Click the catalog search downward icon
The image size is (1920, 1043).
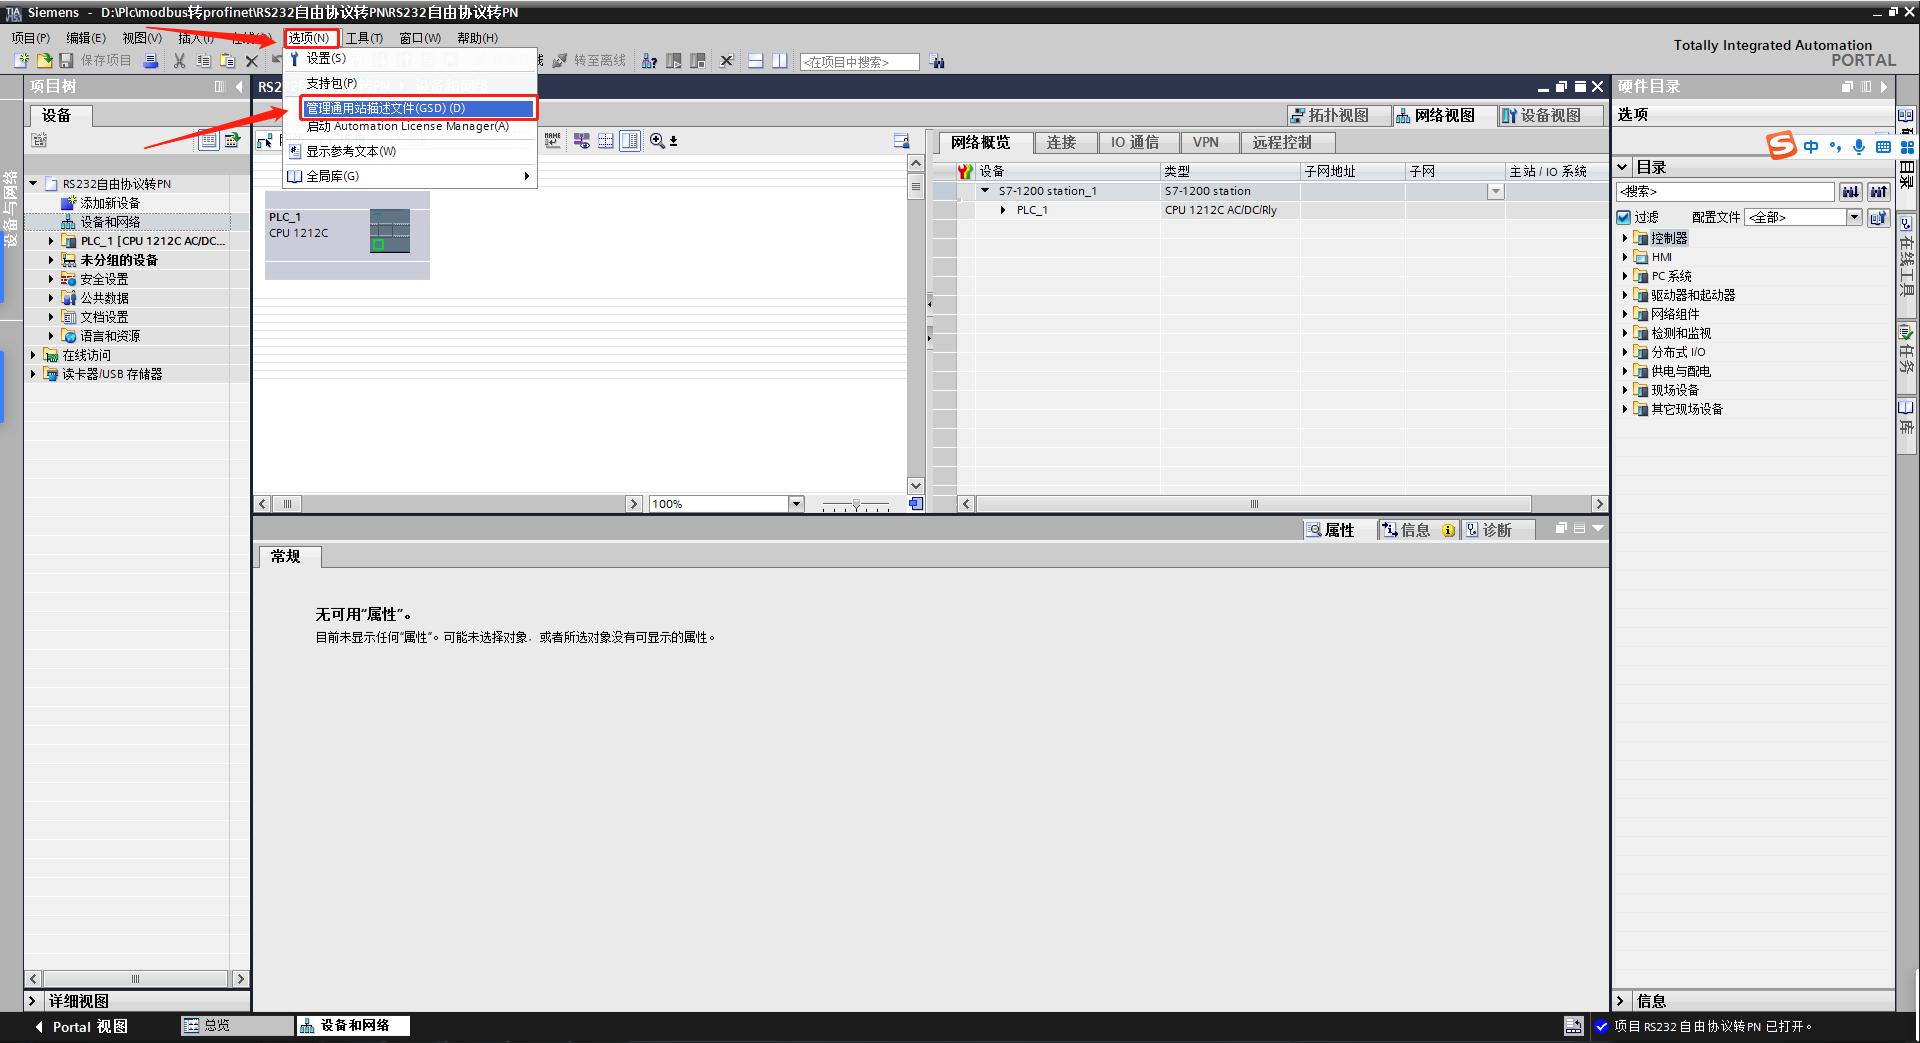pos(1851,192)
